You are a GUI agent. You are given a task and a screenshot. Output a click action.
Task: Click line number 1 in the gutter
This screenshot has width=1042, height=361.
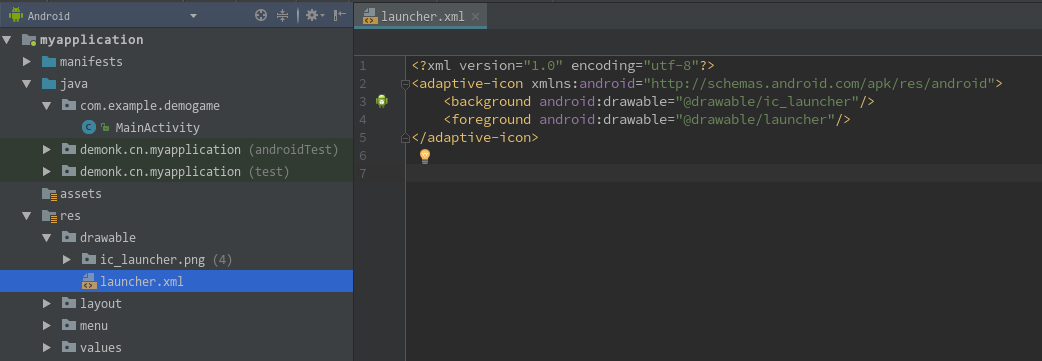(362, 66)
